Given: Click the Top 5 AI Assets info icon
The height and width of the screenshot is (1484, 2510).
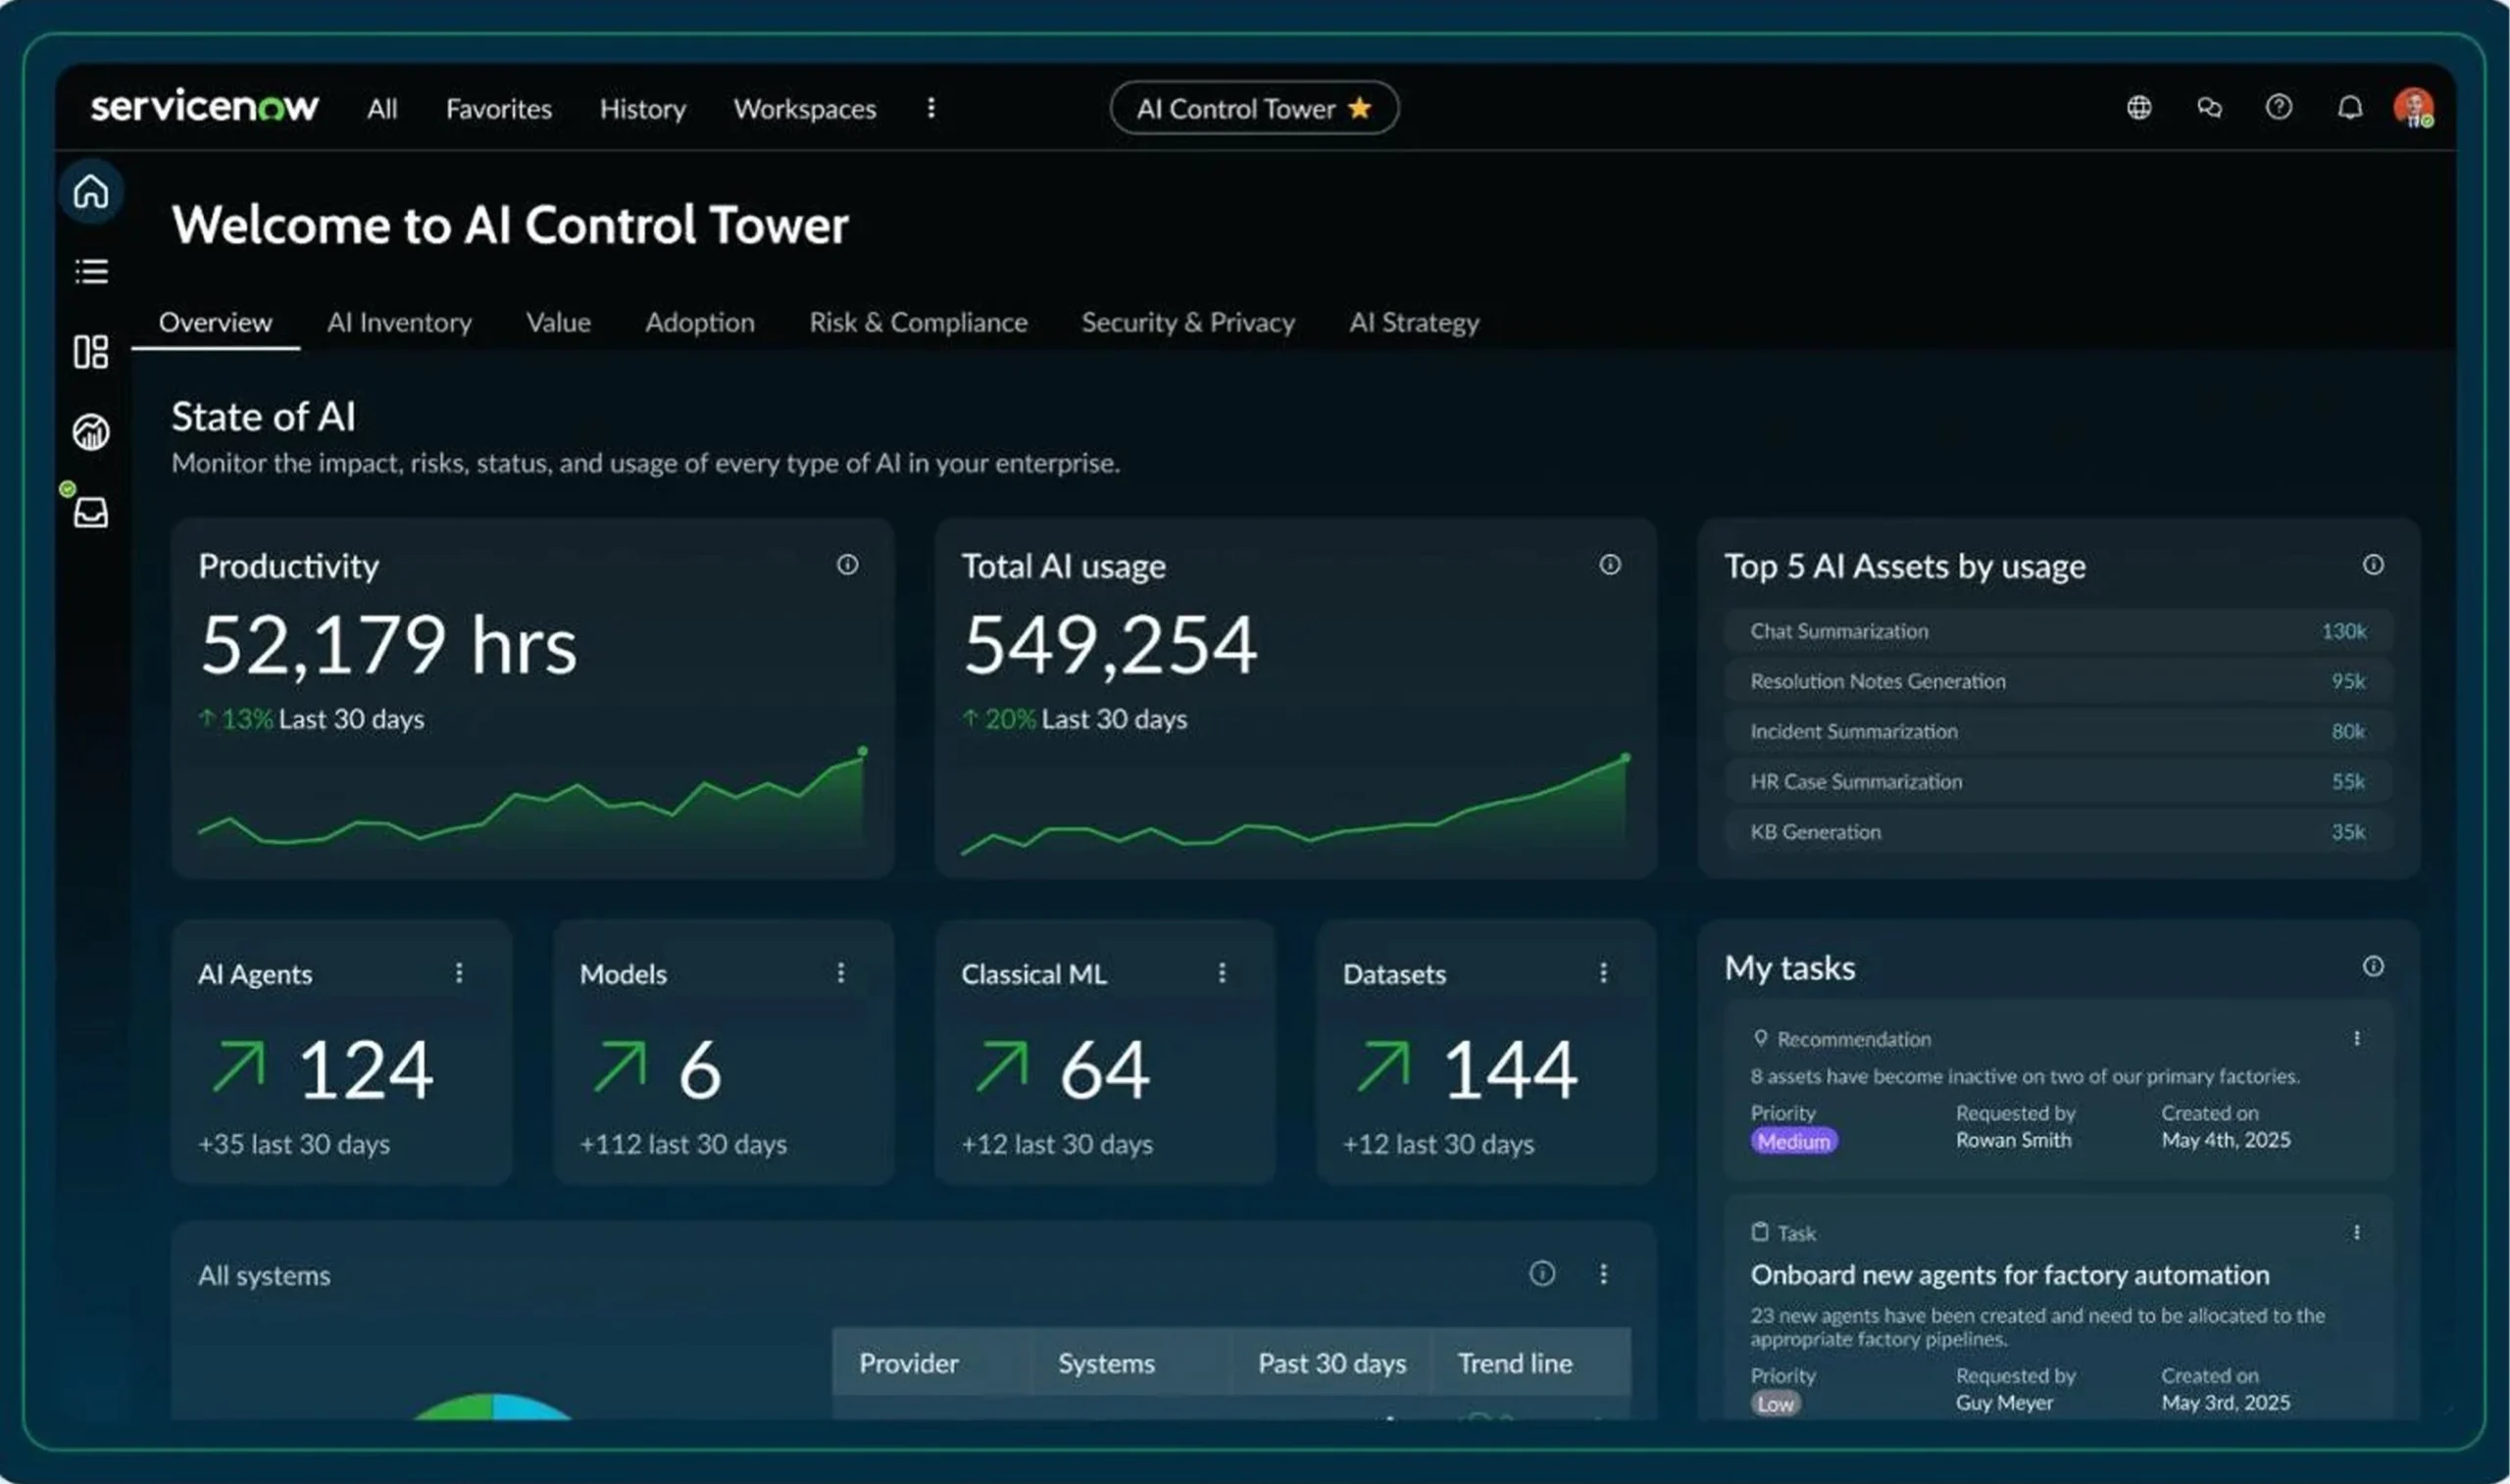Looking at the screenshot, I should point(2372,565).
